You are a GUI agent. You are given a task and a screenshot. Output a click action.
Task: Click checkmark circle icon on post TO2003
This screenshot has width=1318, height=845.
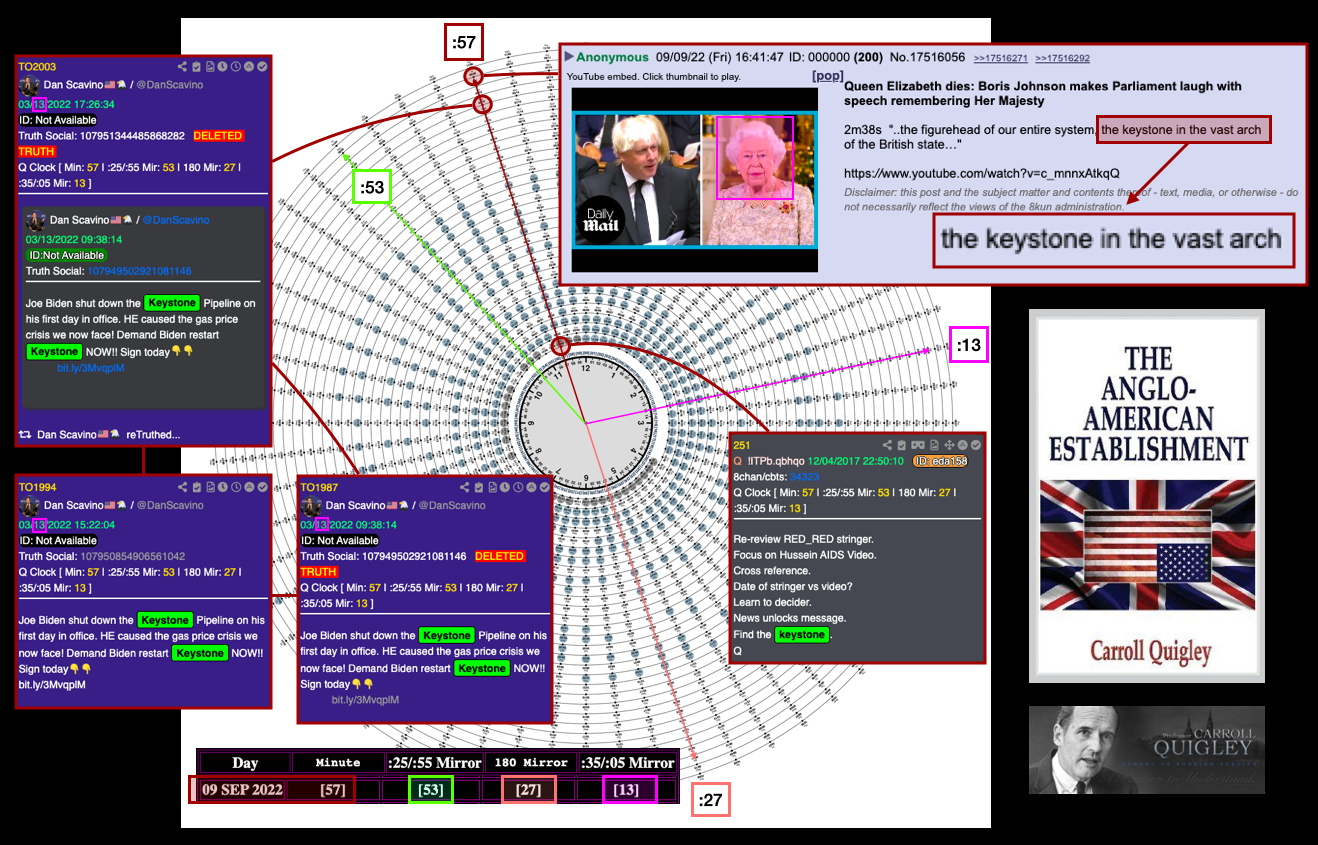(262, 67)
